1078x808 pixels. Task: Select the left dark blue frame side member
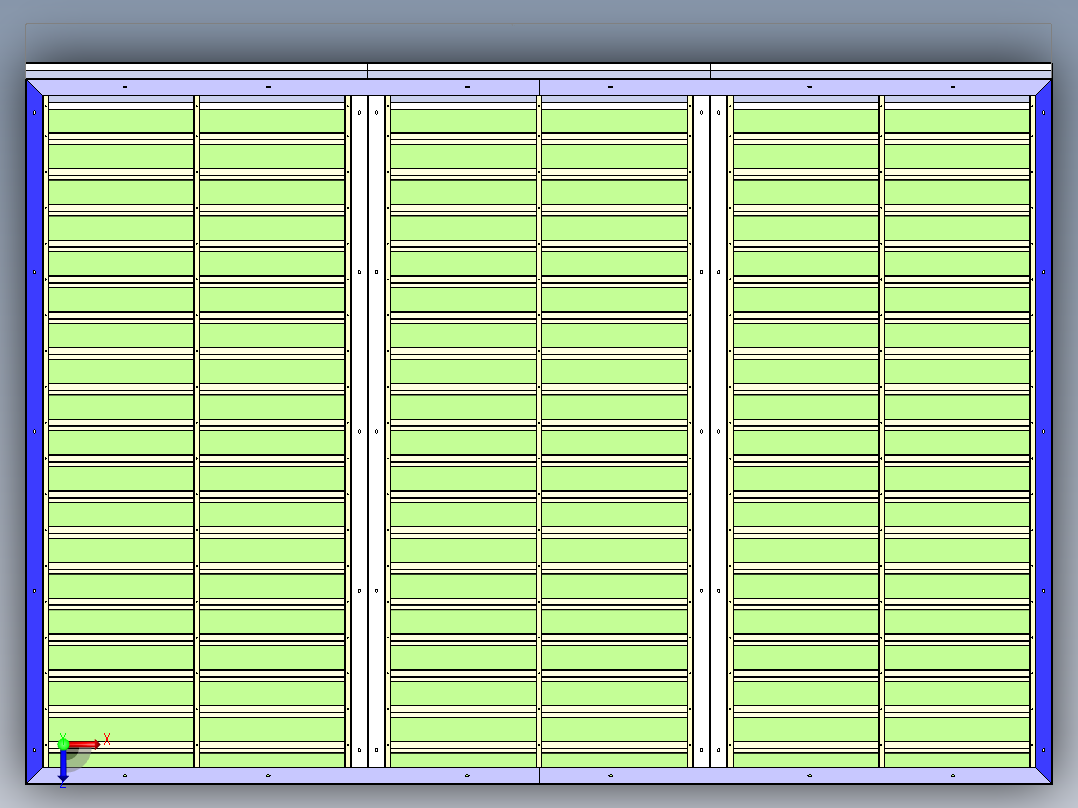34,431
